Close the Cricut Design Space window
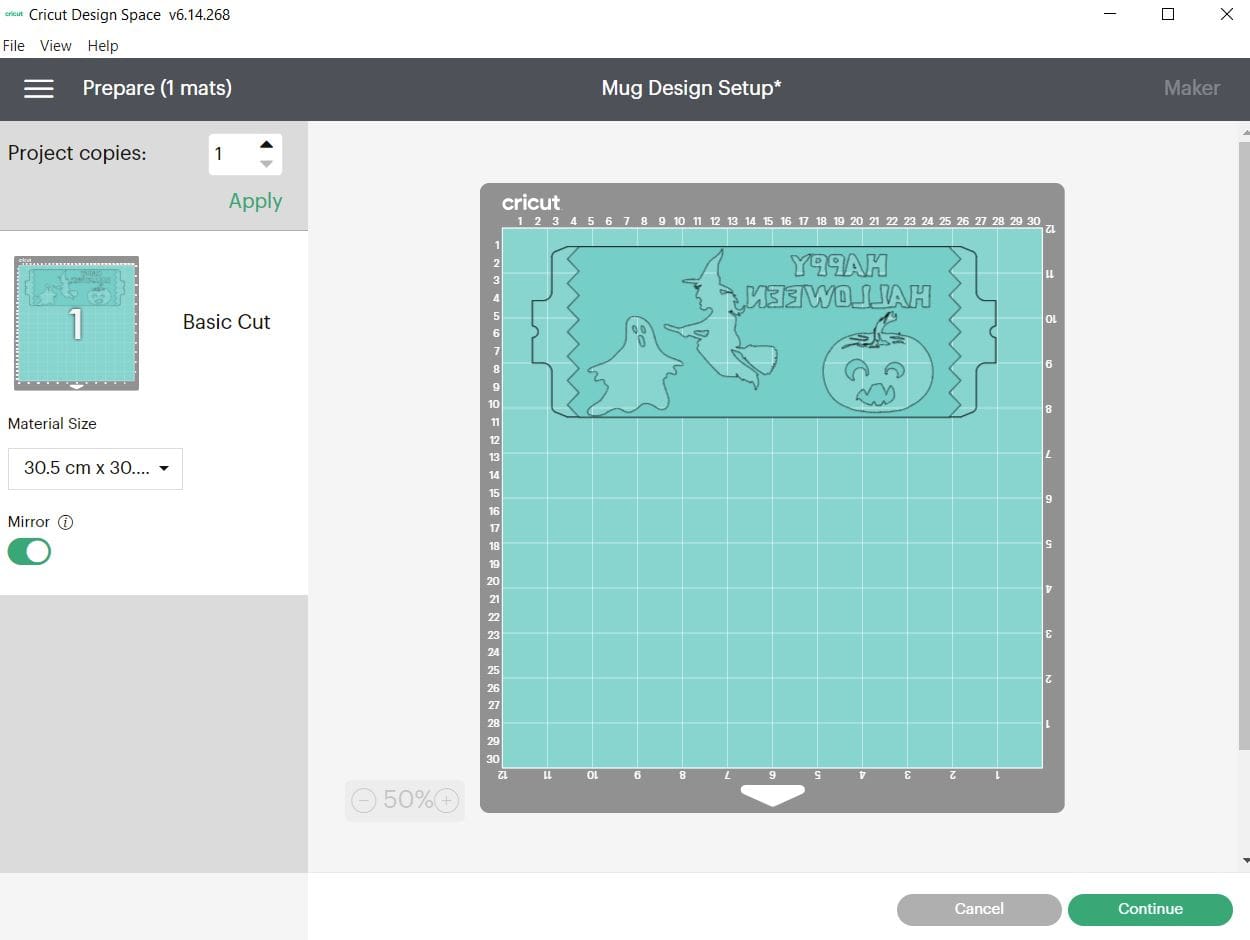This screenshot has height=940, width=1250. [x=1227, y=15]
